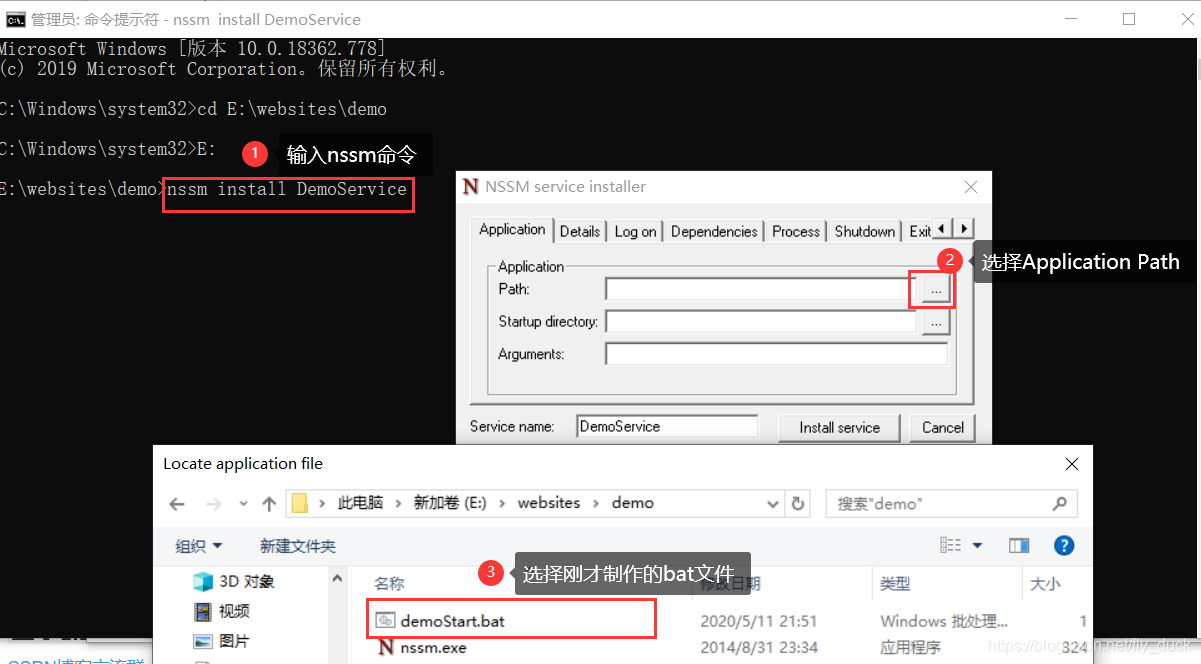Viewport: 1201px width, 664px height.
Task: Focus the Arguments input field
Action: [776, 354]
